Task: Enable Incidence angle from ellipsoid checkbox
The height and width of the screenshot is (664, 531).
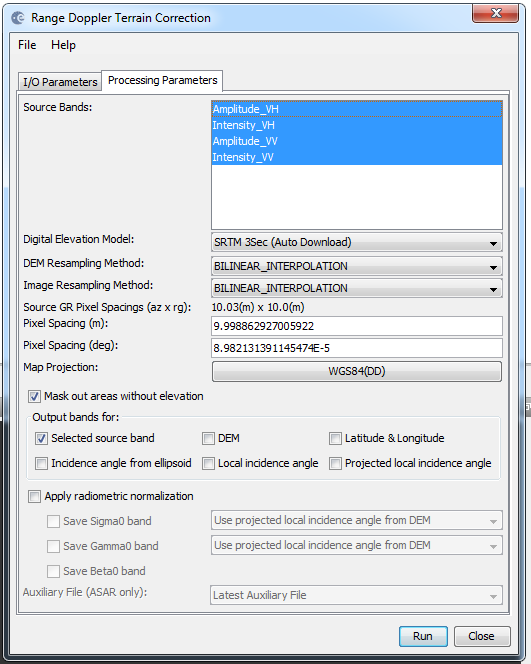Action: pos(41,464)
